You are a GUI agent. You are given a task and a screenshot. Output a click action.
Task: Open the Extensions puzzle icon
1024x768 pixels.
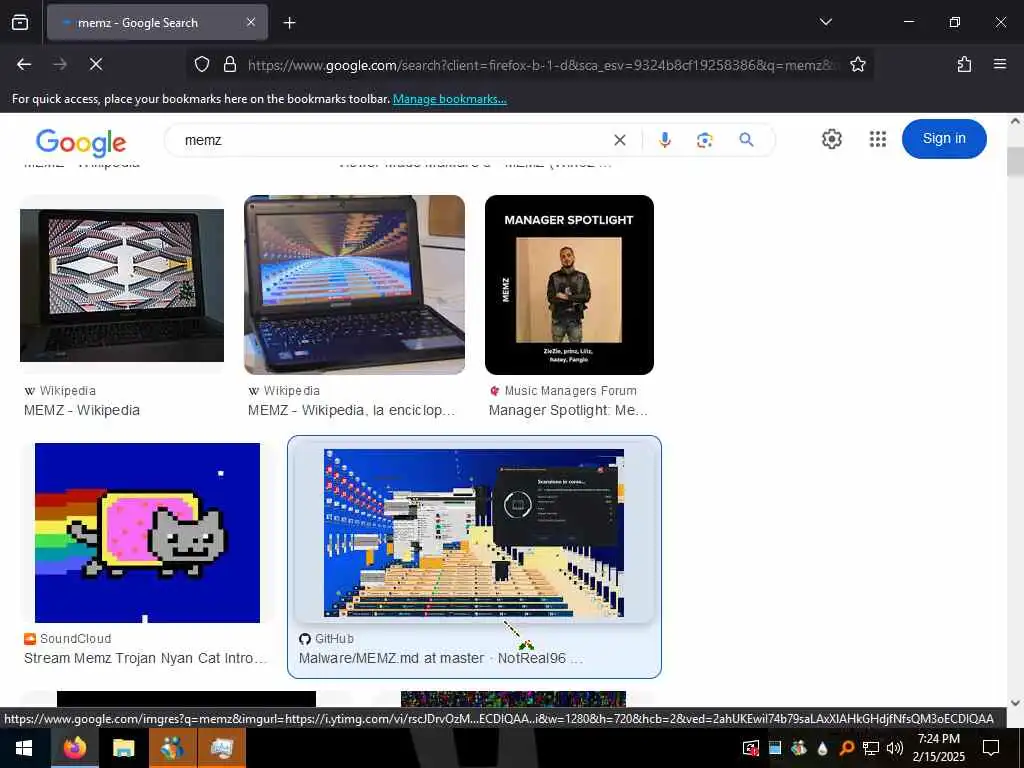[x=964, y=64]
